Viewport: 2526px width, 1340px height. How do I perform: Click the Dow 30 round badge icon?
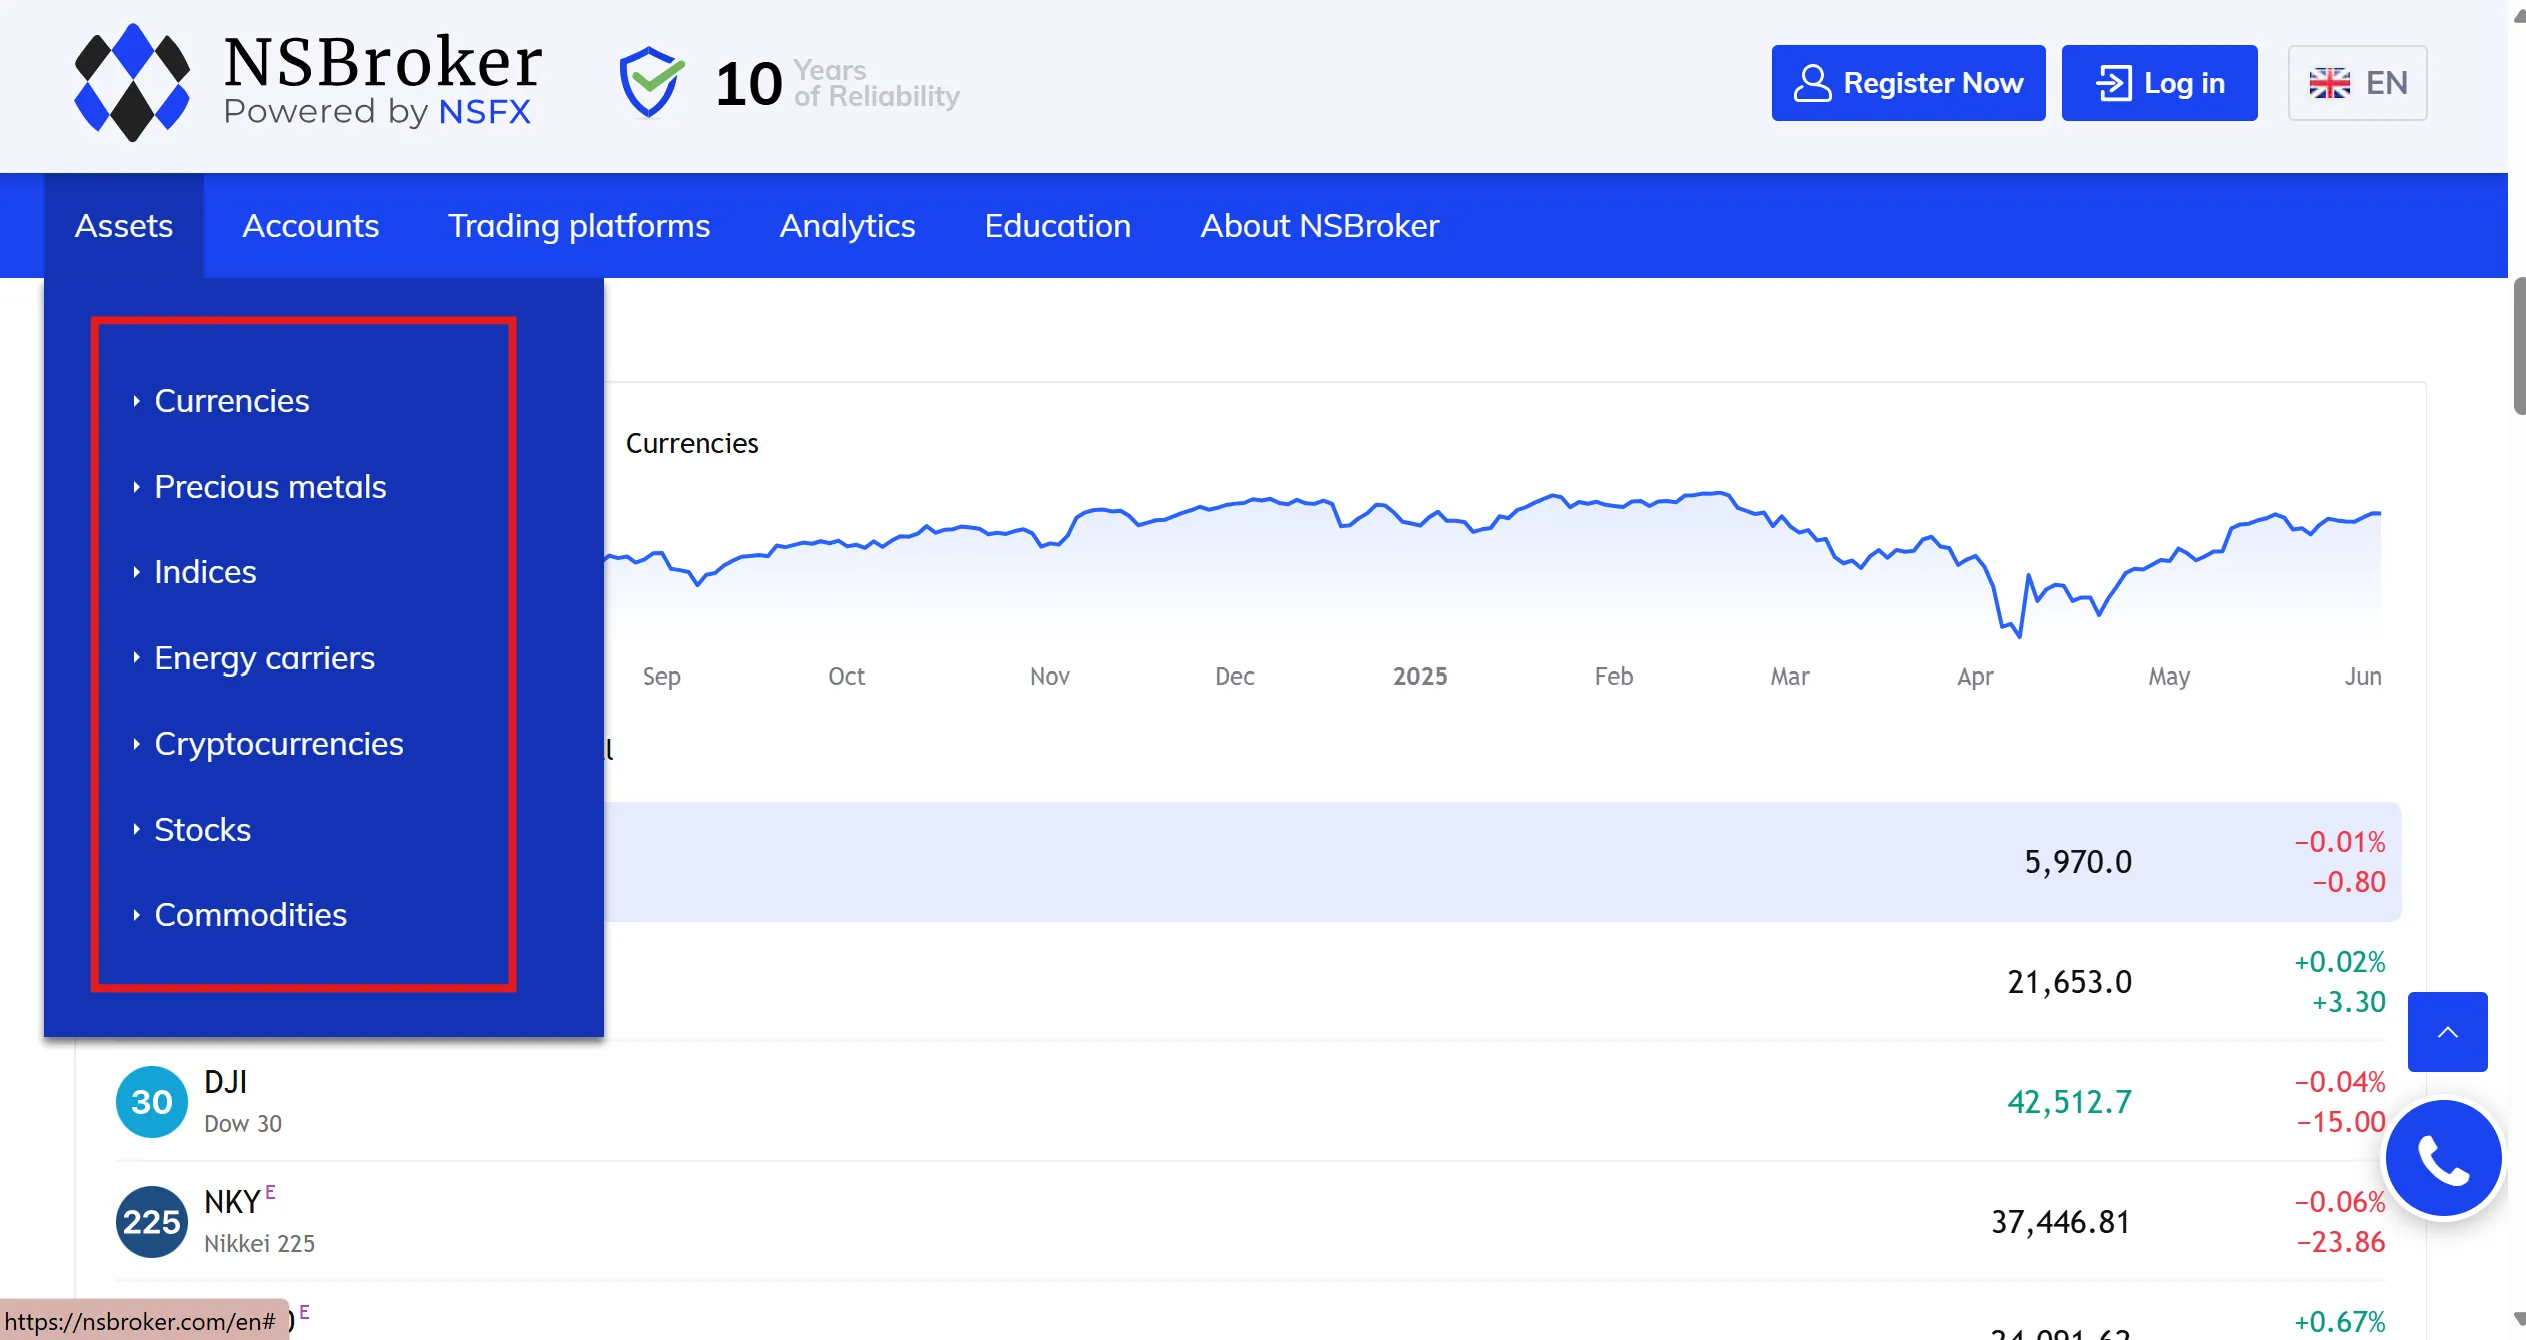(152, 1102)
